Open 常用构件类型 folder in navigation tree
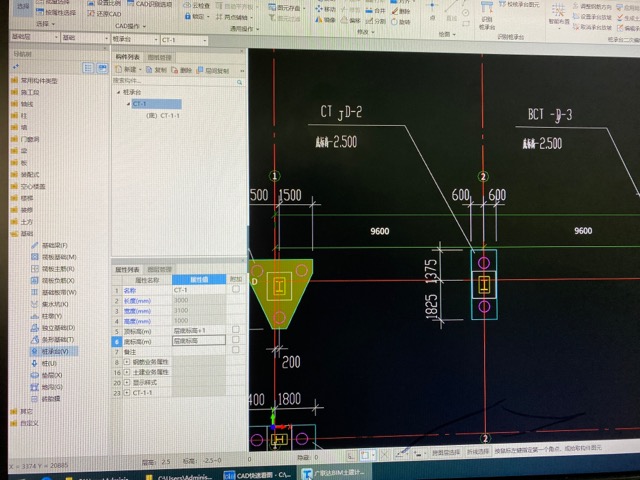 (x=34, y=81)
